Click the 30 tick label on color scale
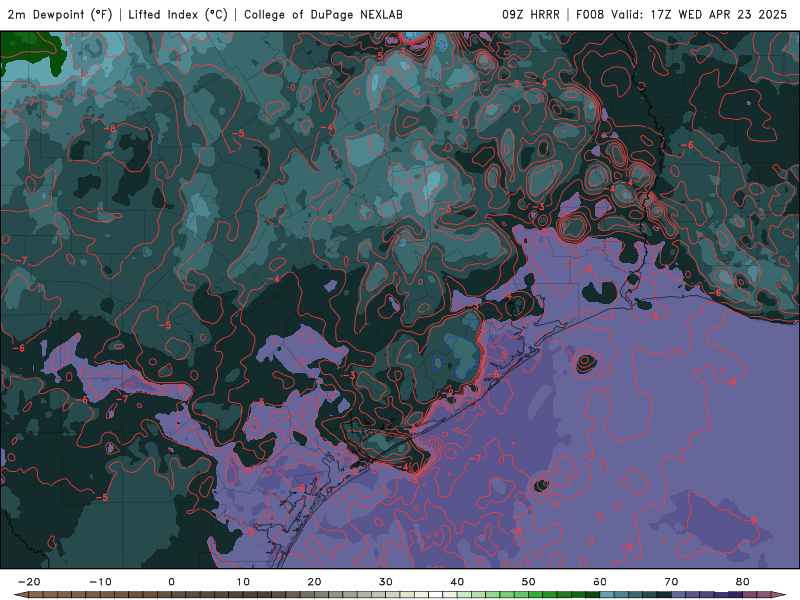800x600 pixels. click(386, 582)
